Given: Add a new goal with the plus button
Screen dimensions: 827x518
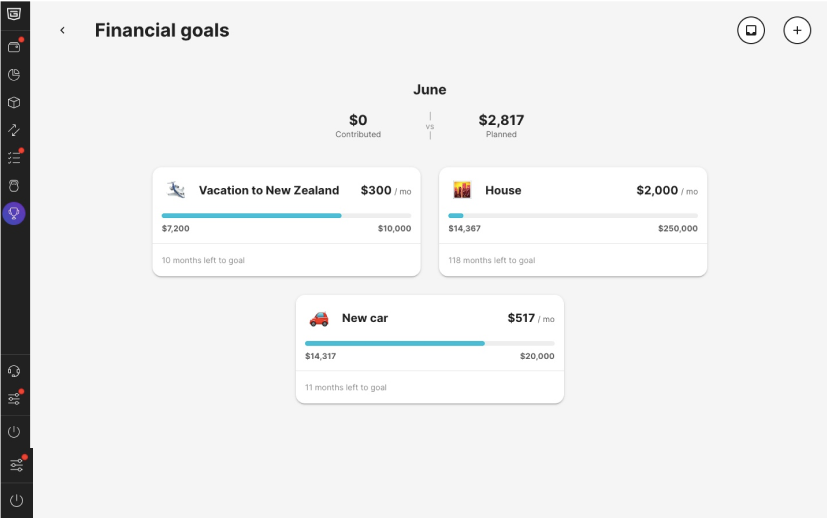Looking at the screenshot, I should click(797, 31).
